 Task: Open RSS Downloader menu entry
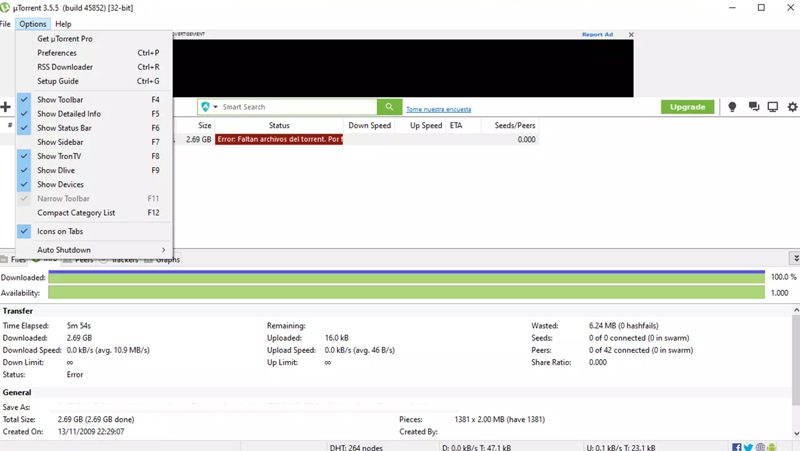pyautogui.click(x=95, y=67)
